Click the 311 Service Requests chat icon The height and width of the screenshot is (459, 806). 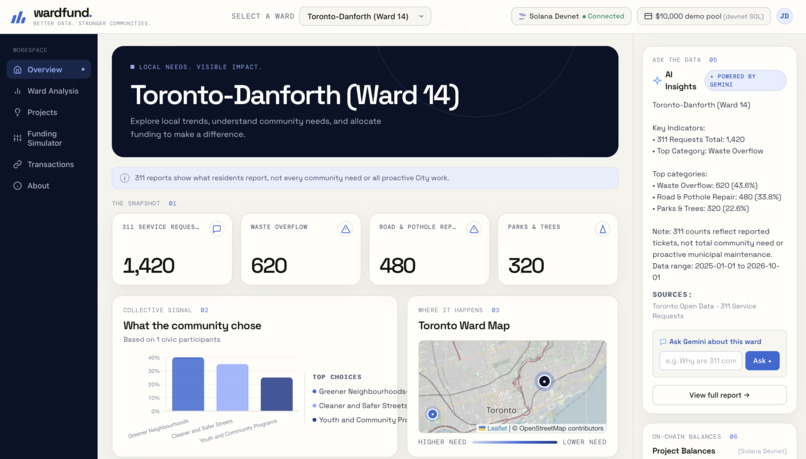(217, 229)
